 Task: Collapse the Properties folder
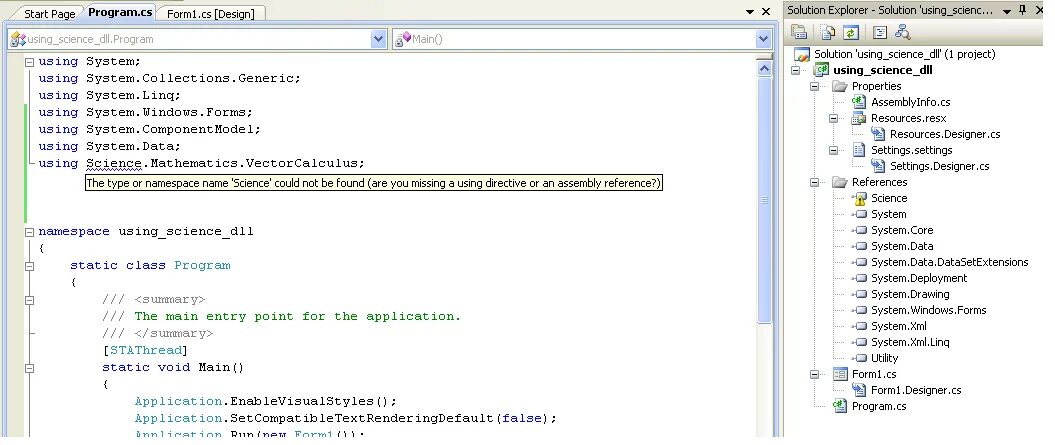[x=815, y=86]
